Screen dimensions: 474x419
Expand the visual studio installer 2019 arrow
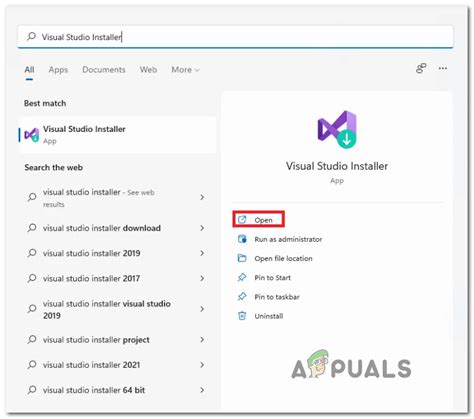[x=202, y=253]
